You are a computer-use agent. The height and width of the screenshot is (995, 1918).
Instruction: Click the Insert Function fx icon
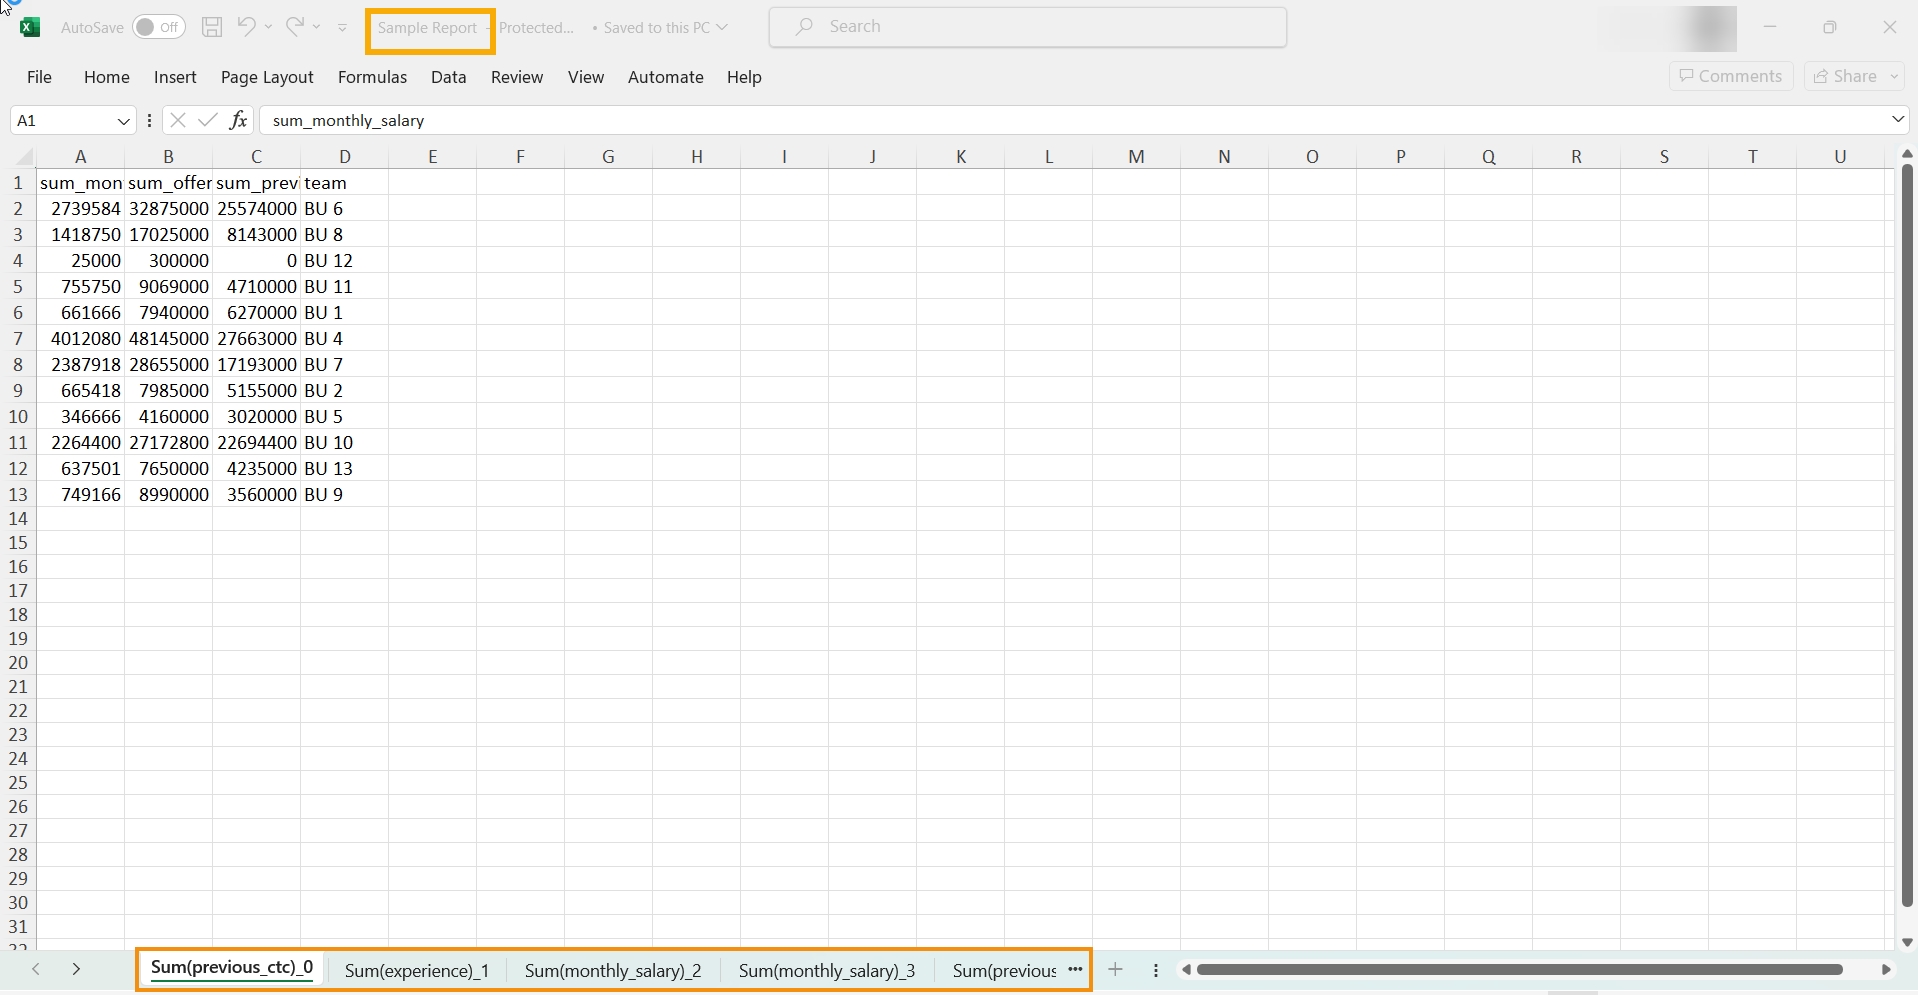(x=238, y=121)
